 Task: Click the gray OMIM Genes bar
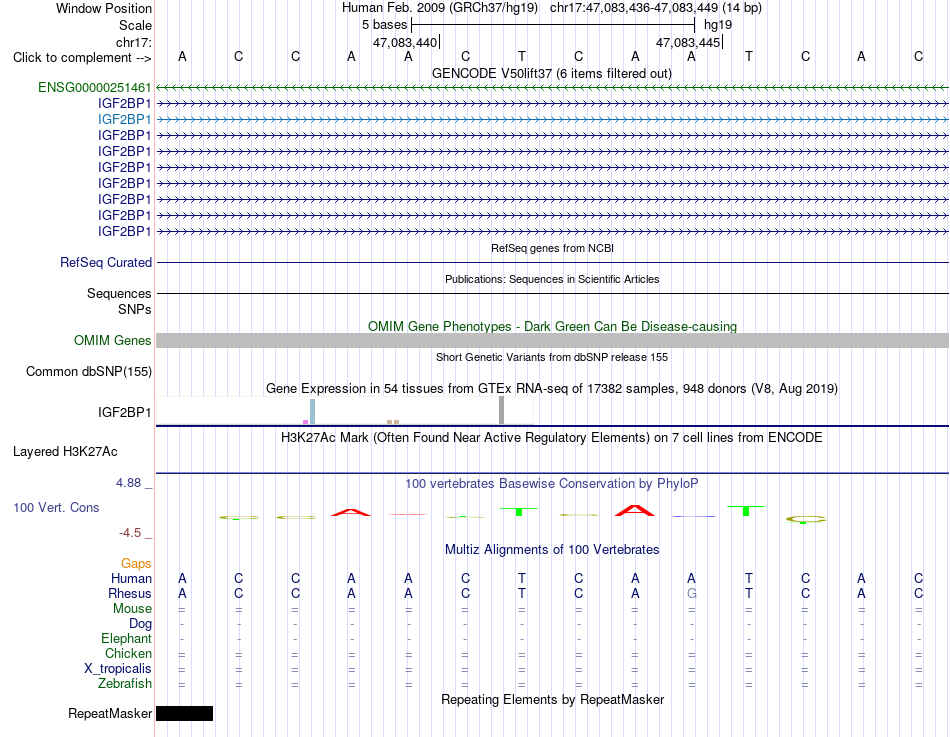point(553,341)
